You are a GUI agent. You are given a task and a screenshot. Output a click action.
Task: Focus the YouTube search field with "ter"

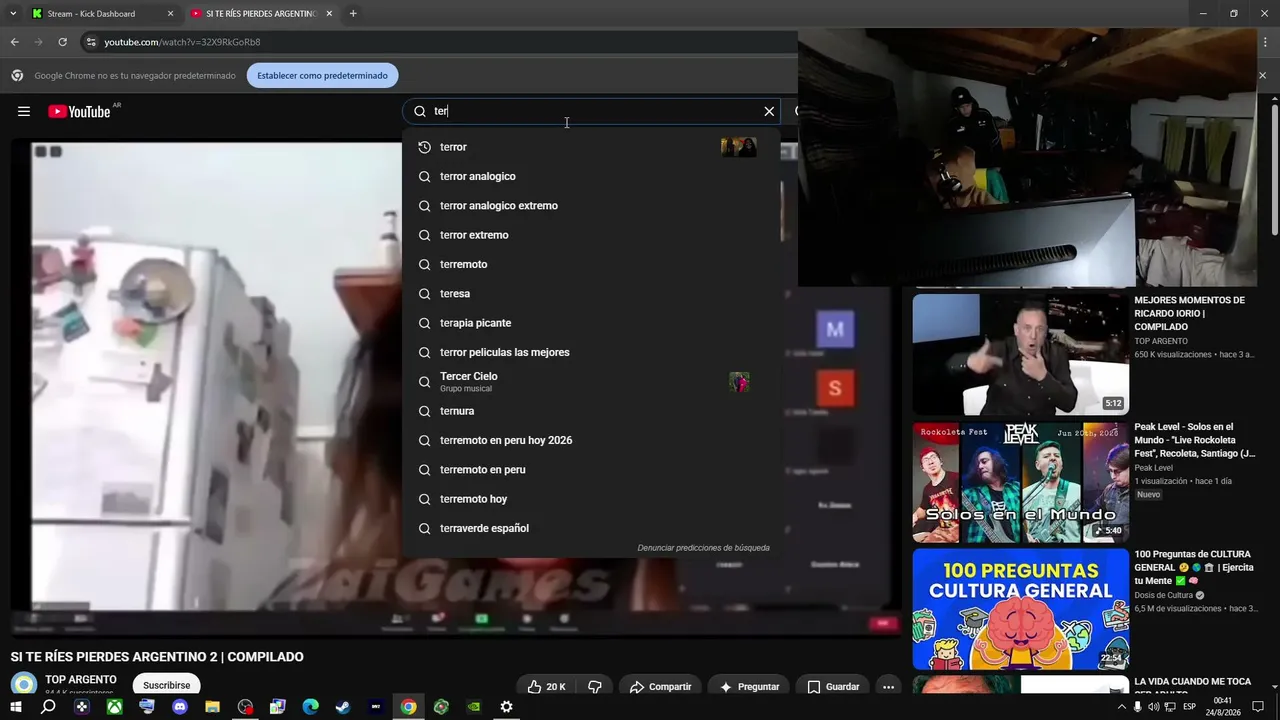tap(590, 111)
